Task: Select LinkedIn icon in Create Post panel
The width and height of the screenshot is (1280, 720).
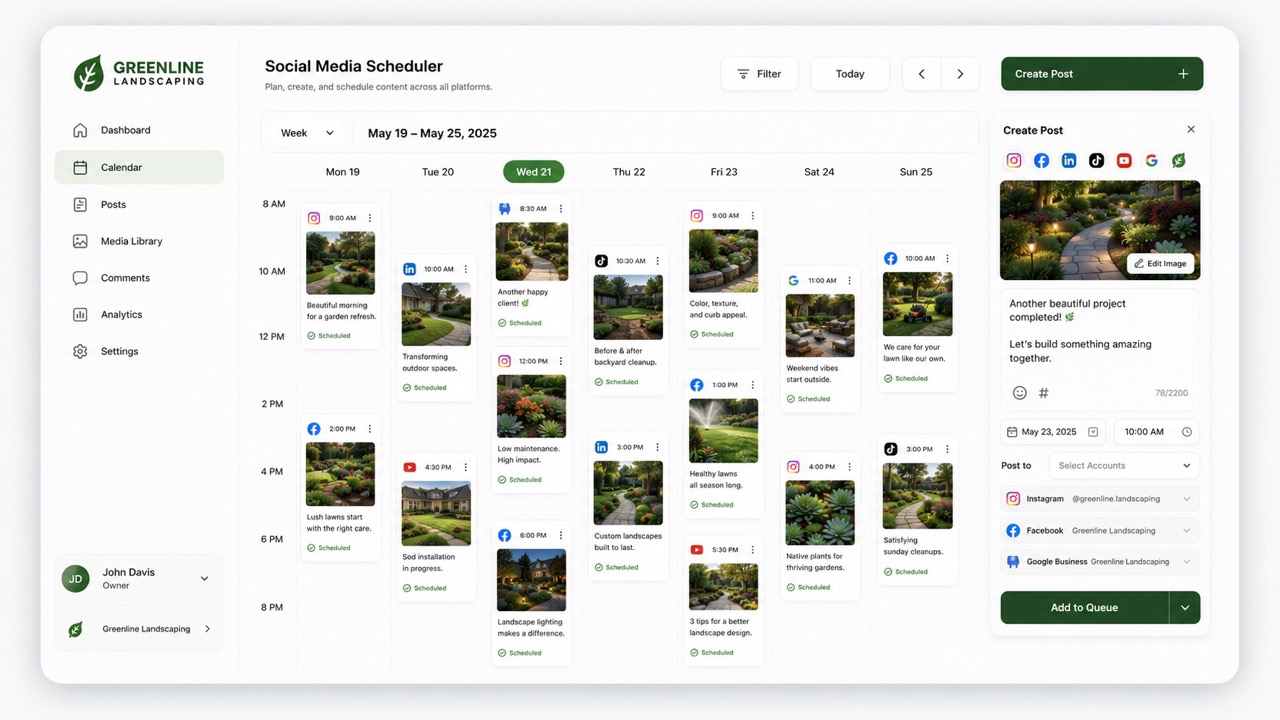Action: point(1069,160)
